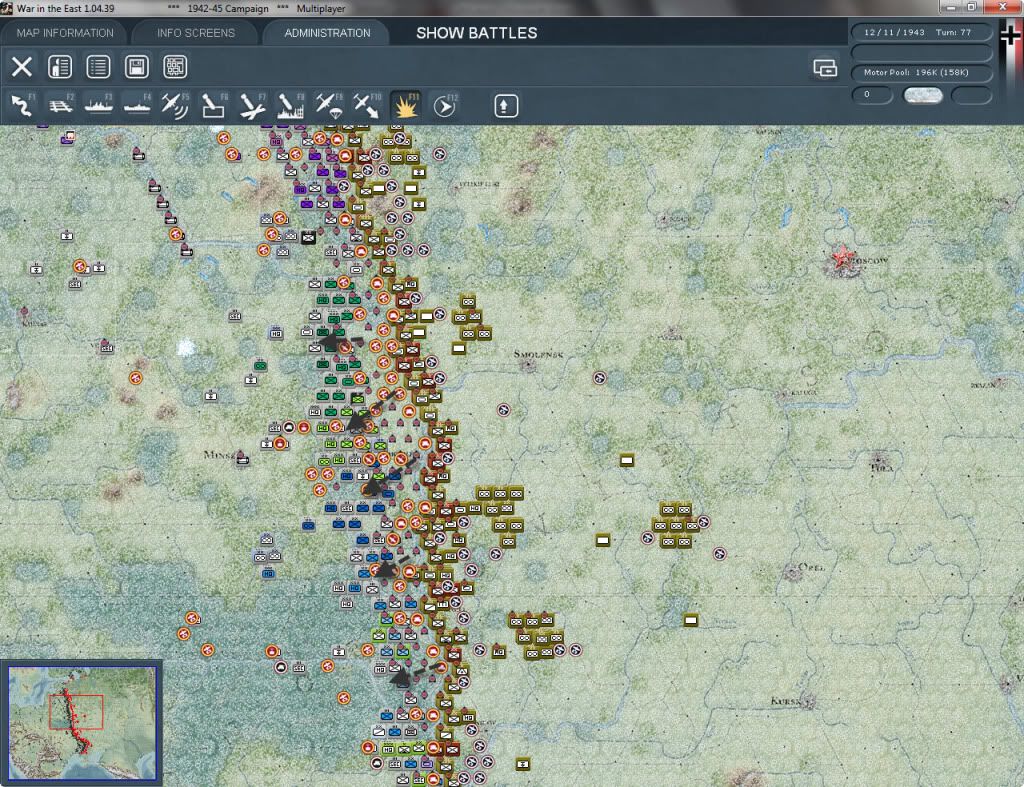
Task: Click the F12 end turn arrow icon
Action: click(445, 106)
